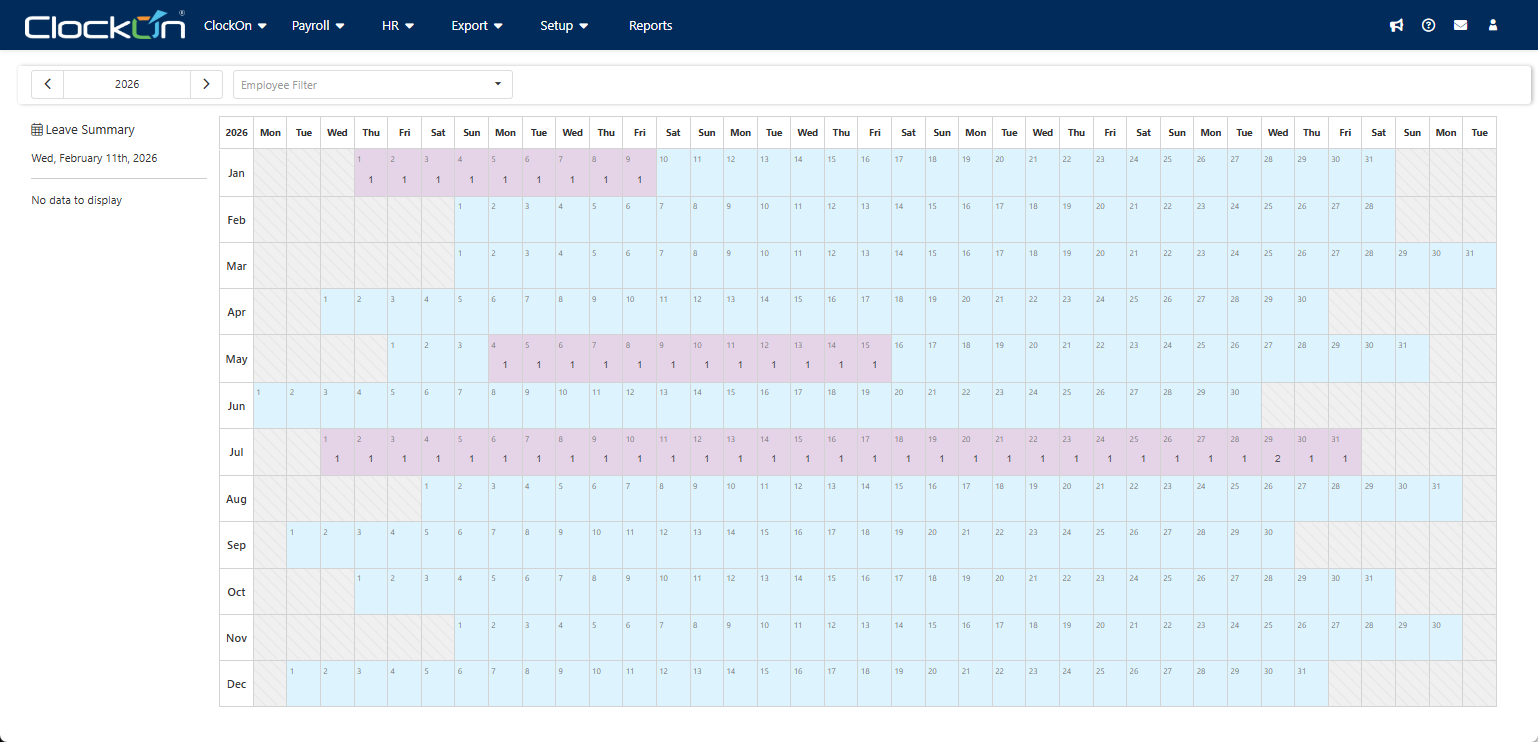Select the Jun month row label
This screenshot has width=1538, height=742.
coord(237,406)
